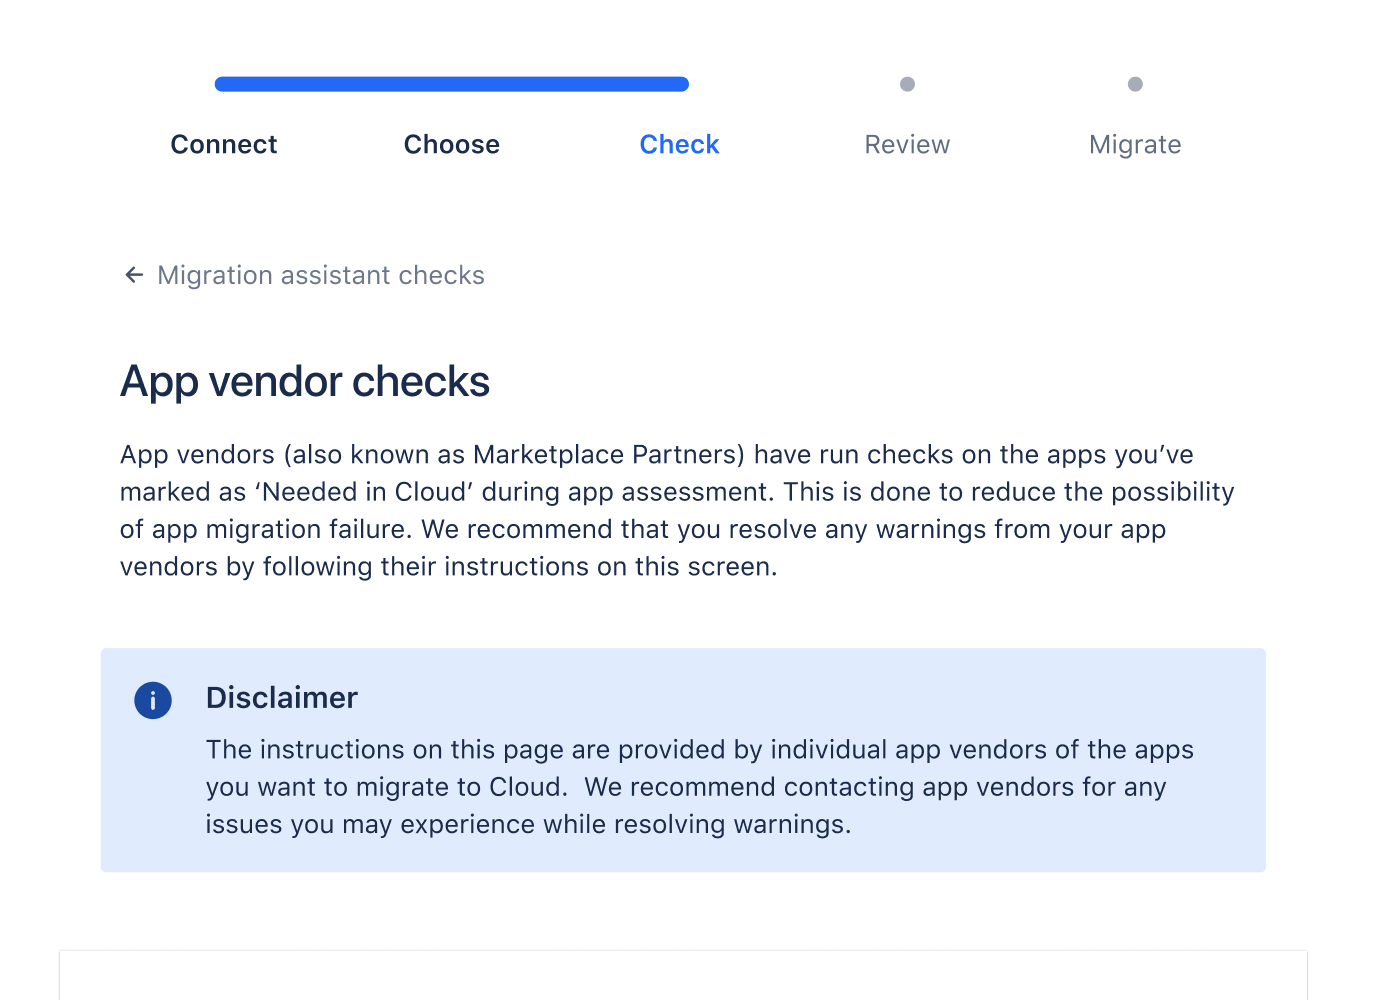The height and width of the screenshot is (1000, 1376).
Task: Click the App vendor checks heading
Action: point(305,381)
